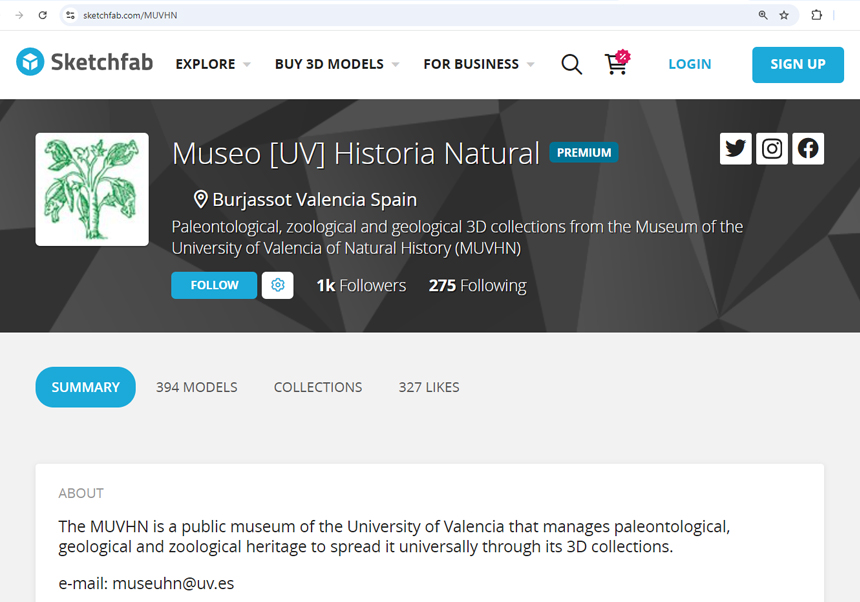The image size is (860, 602).
Task: Open the 394 Models tab
Action: 196,387
